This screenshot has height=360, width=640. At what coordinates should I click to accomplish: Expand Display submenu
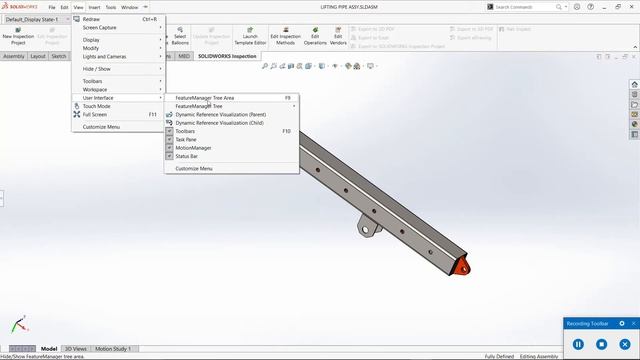(x=118, y=40)
